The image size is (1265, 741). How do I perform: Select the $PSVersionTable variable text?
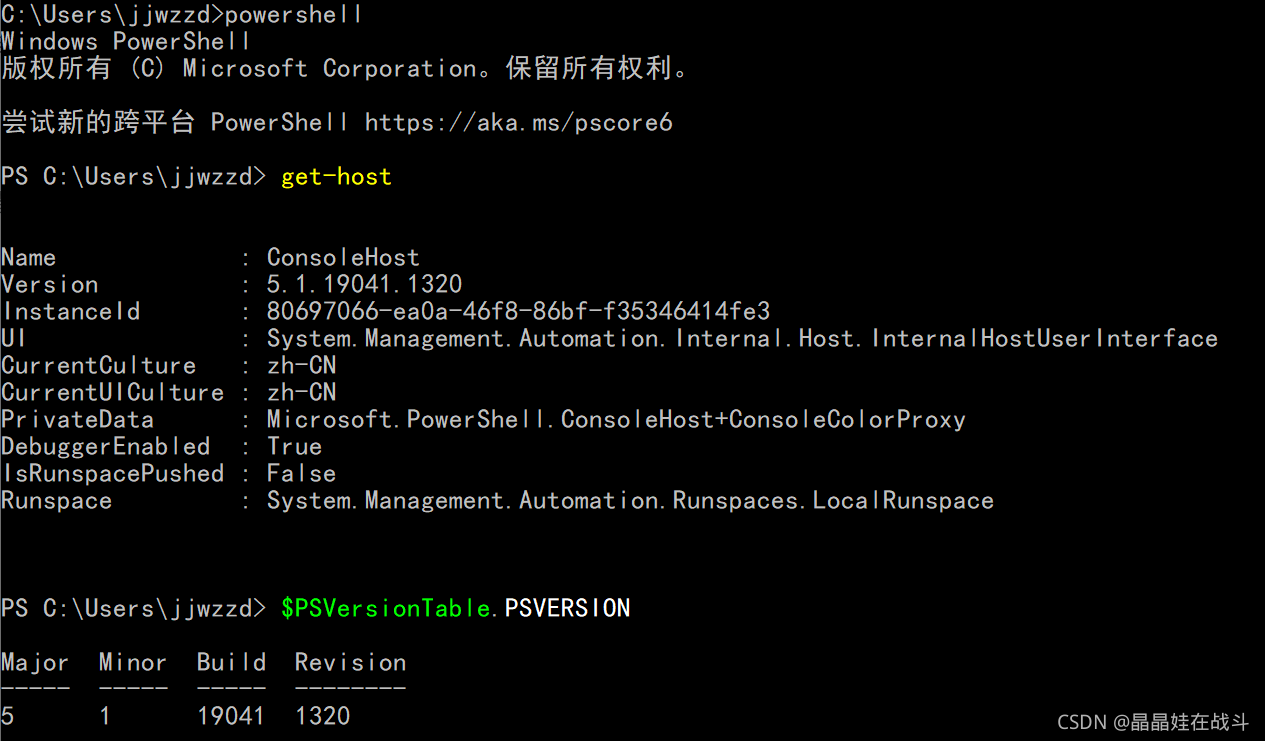385,609
